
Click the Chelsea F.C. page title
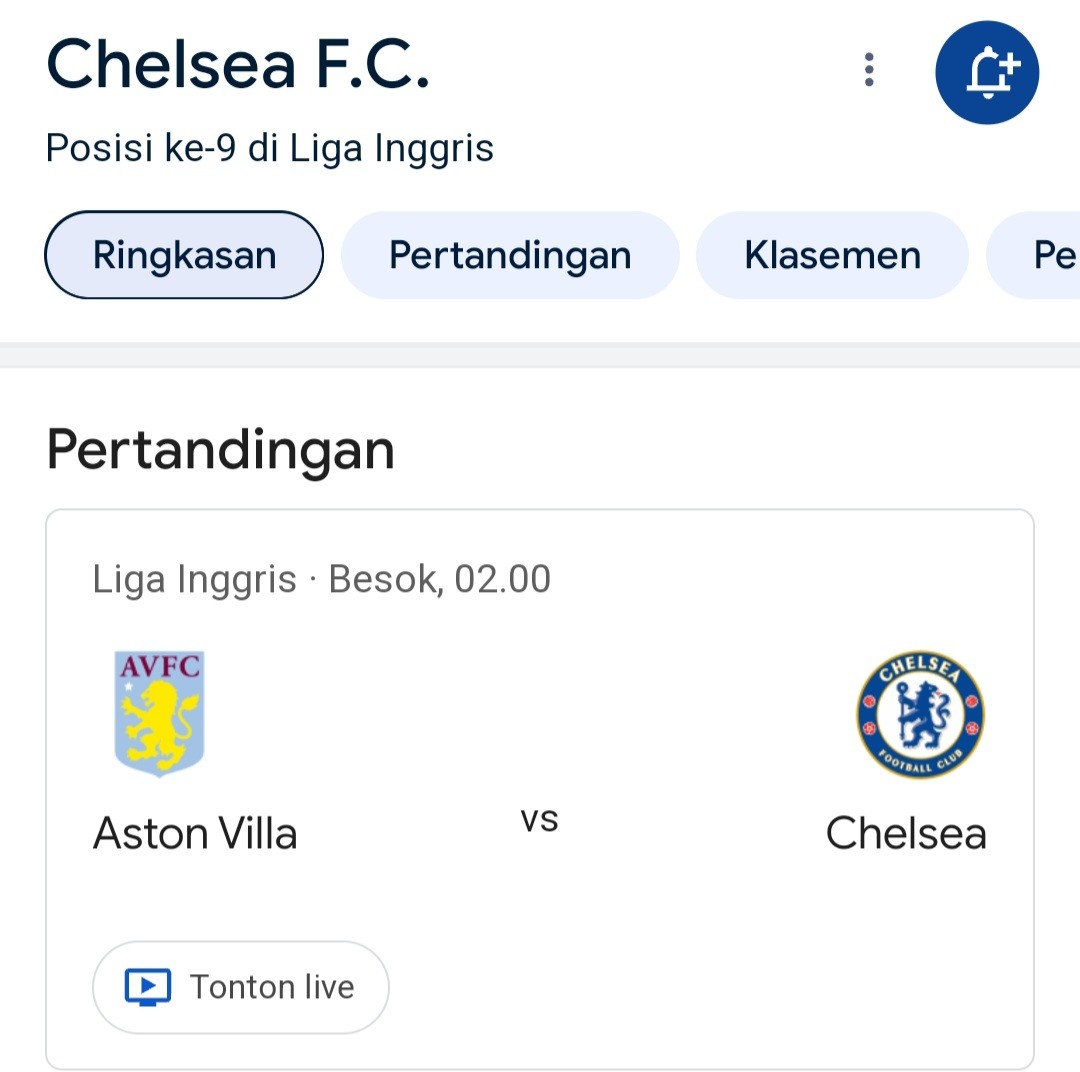(238, 63)
